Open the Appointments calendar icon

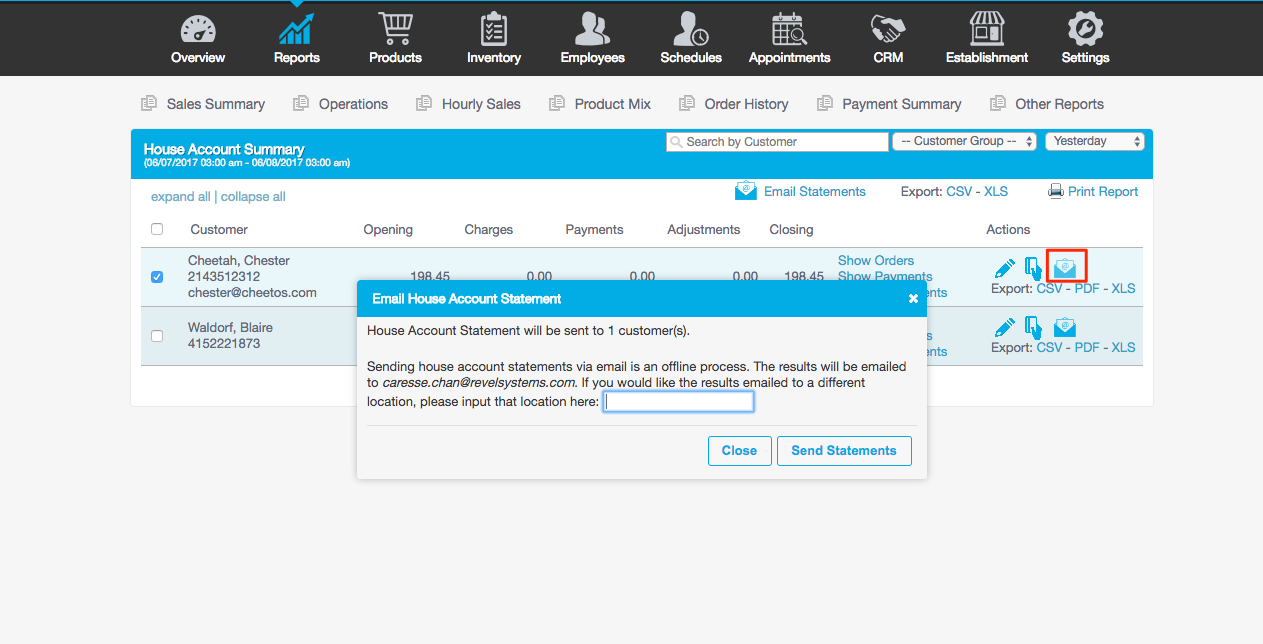789,28
